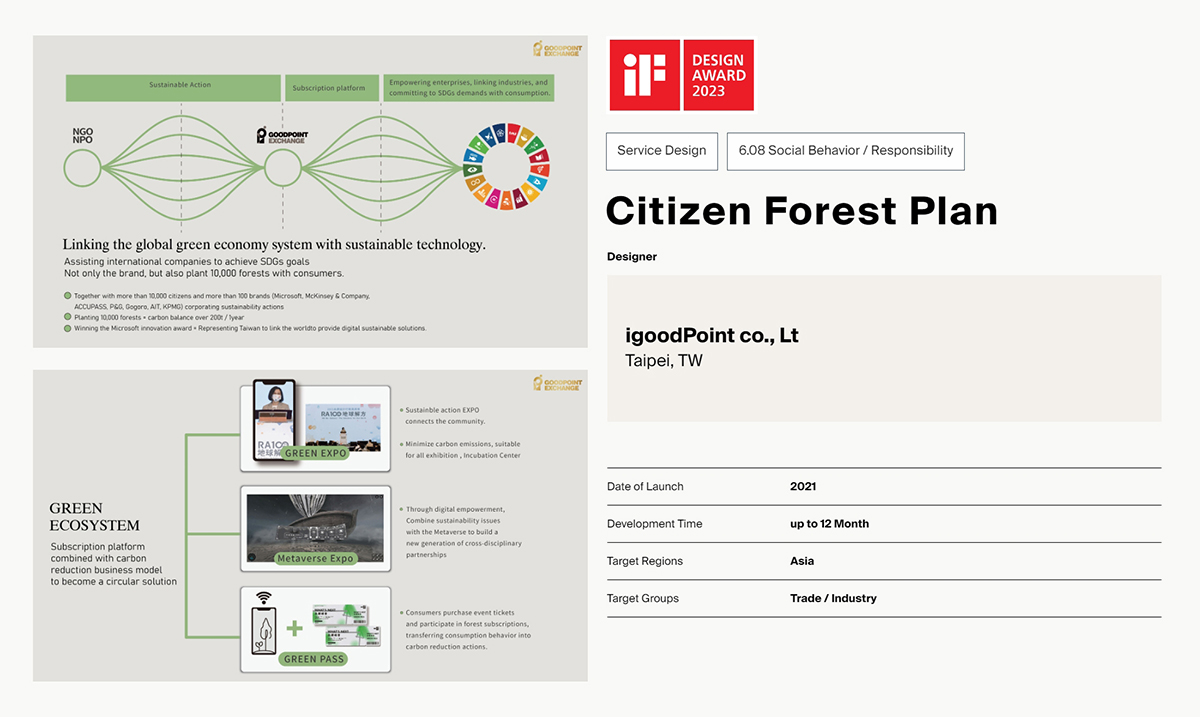1200x717 pixels.
Task: Select the Service Design category tag
Action: click(x=662, y=151)
